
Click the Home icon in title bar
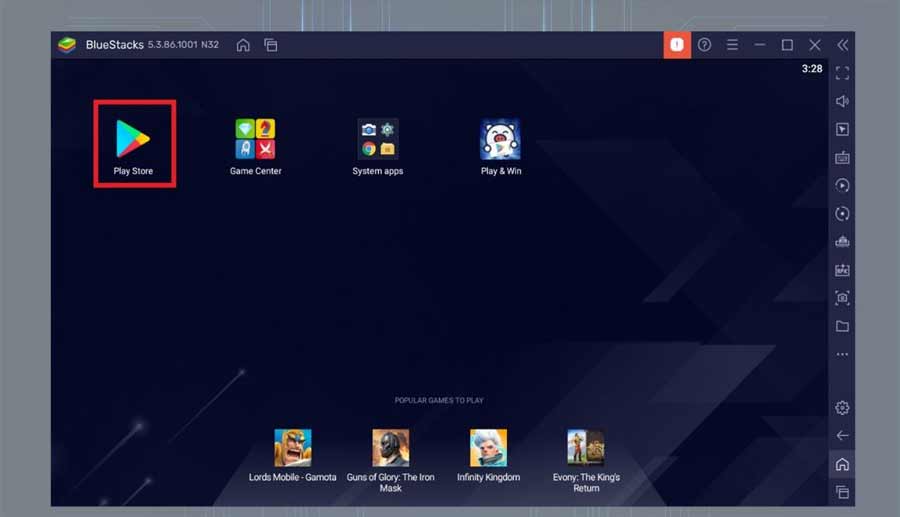tap(243, 45)
